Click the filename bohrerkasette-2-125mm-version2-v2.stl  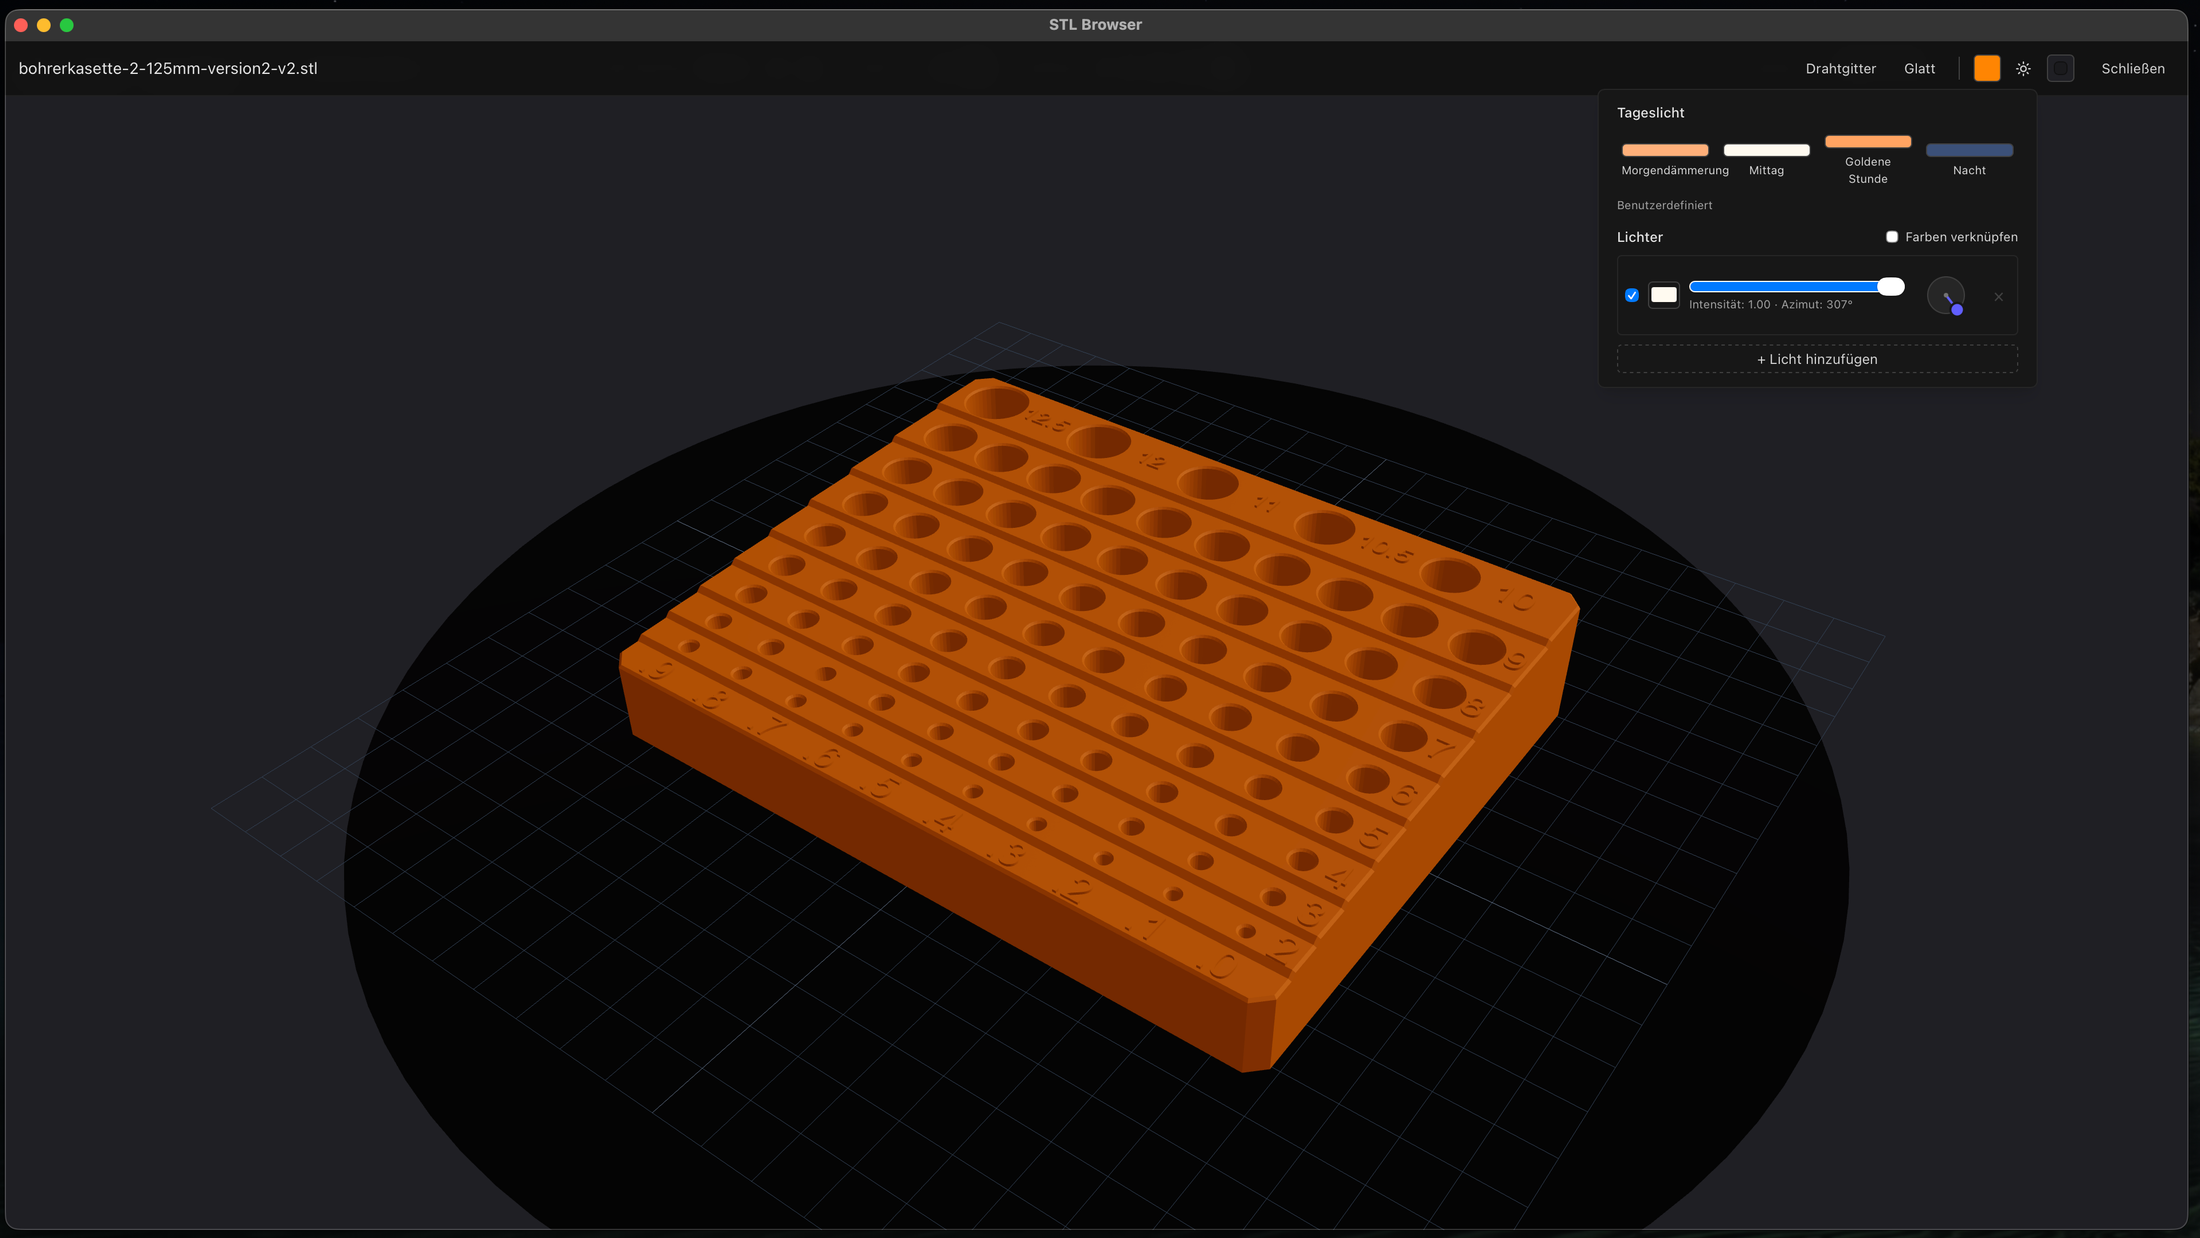point(168,69)
